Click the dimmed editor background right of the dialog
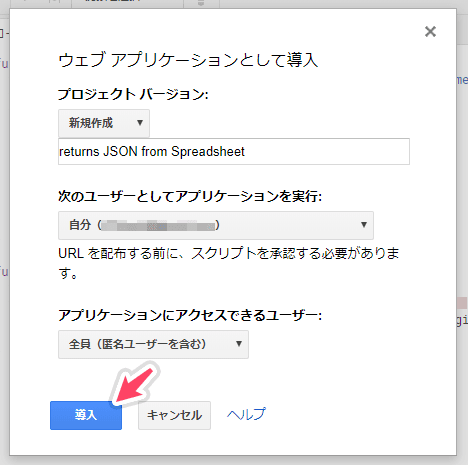Screen dimensions: 468x465 pos(462,233)
